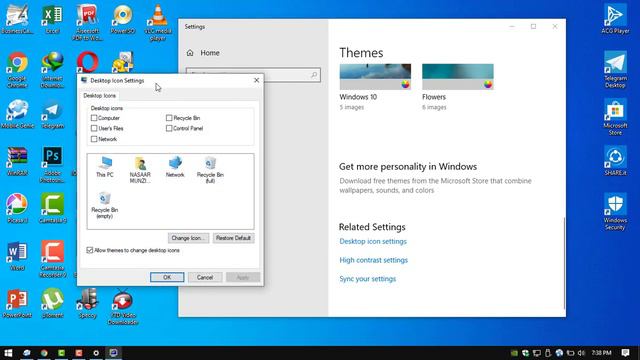Image resolution: width=640 pixels, height=360 pixels.
Task: Click the WinRAR desktop icon
Action: 17,161
